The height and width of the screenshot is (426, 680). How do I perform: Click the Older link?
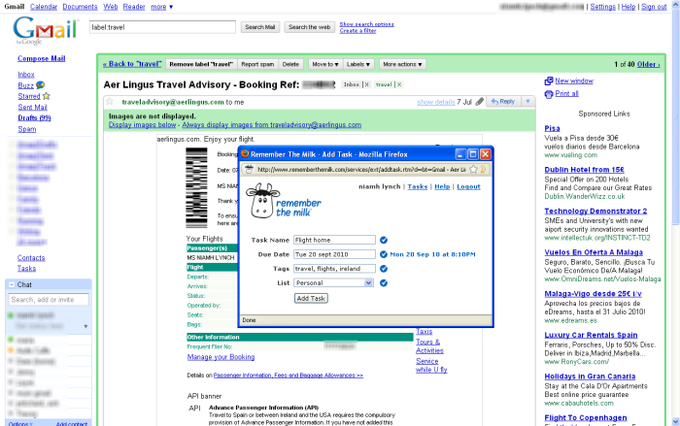point(648,64)
